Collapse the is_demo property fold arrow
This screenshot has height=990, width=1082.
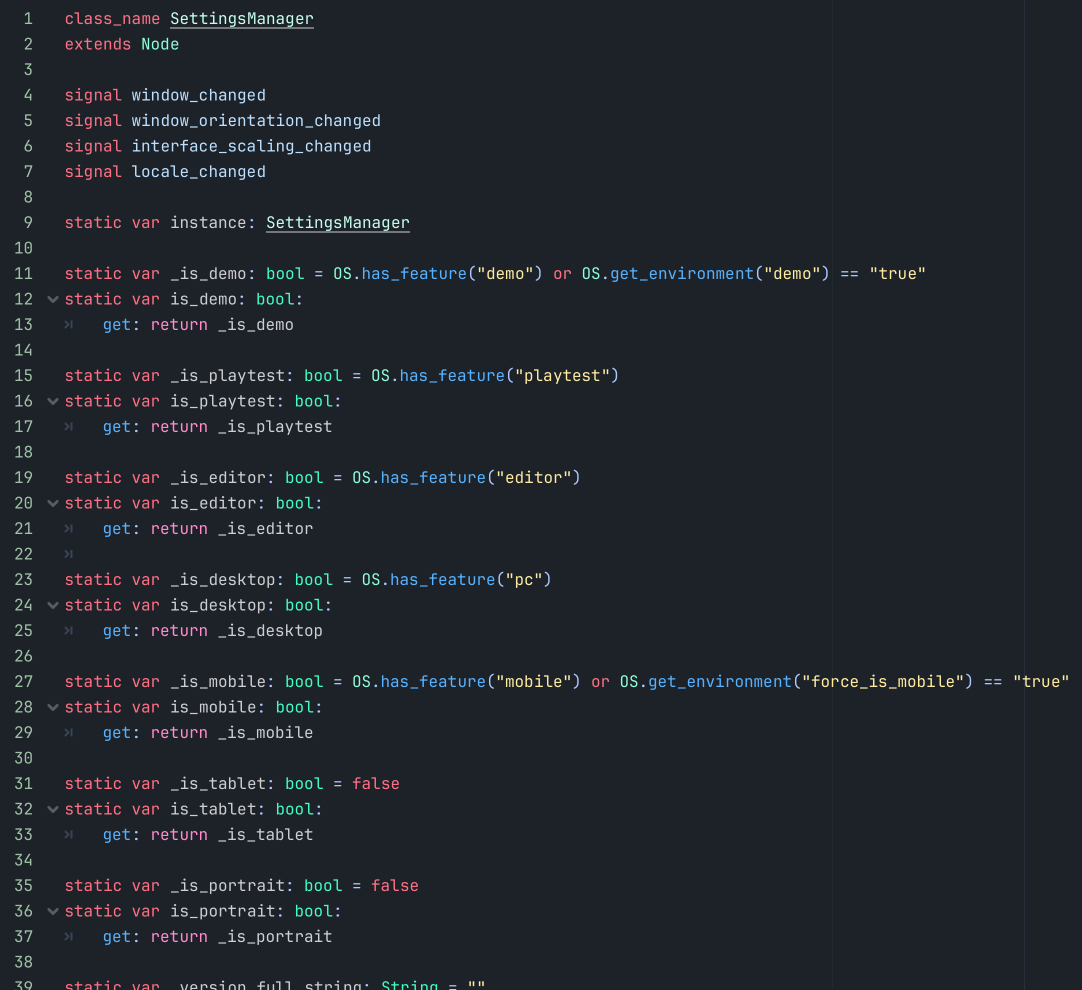pyautogui.click(x=52, y=299)
